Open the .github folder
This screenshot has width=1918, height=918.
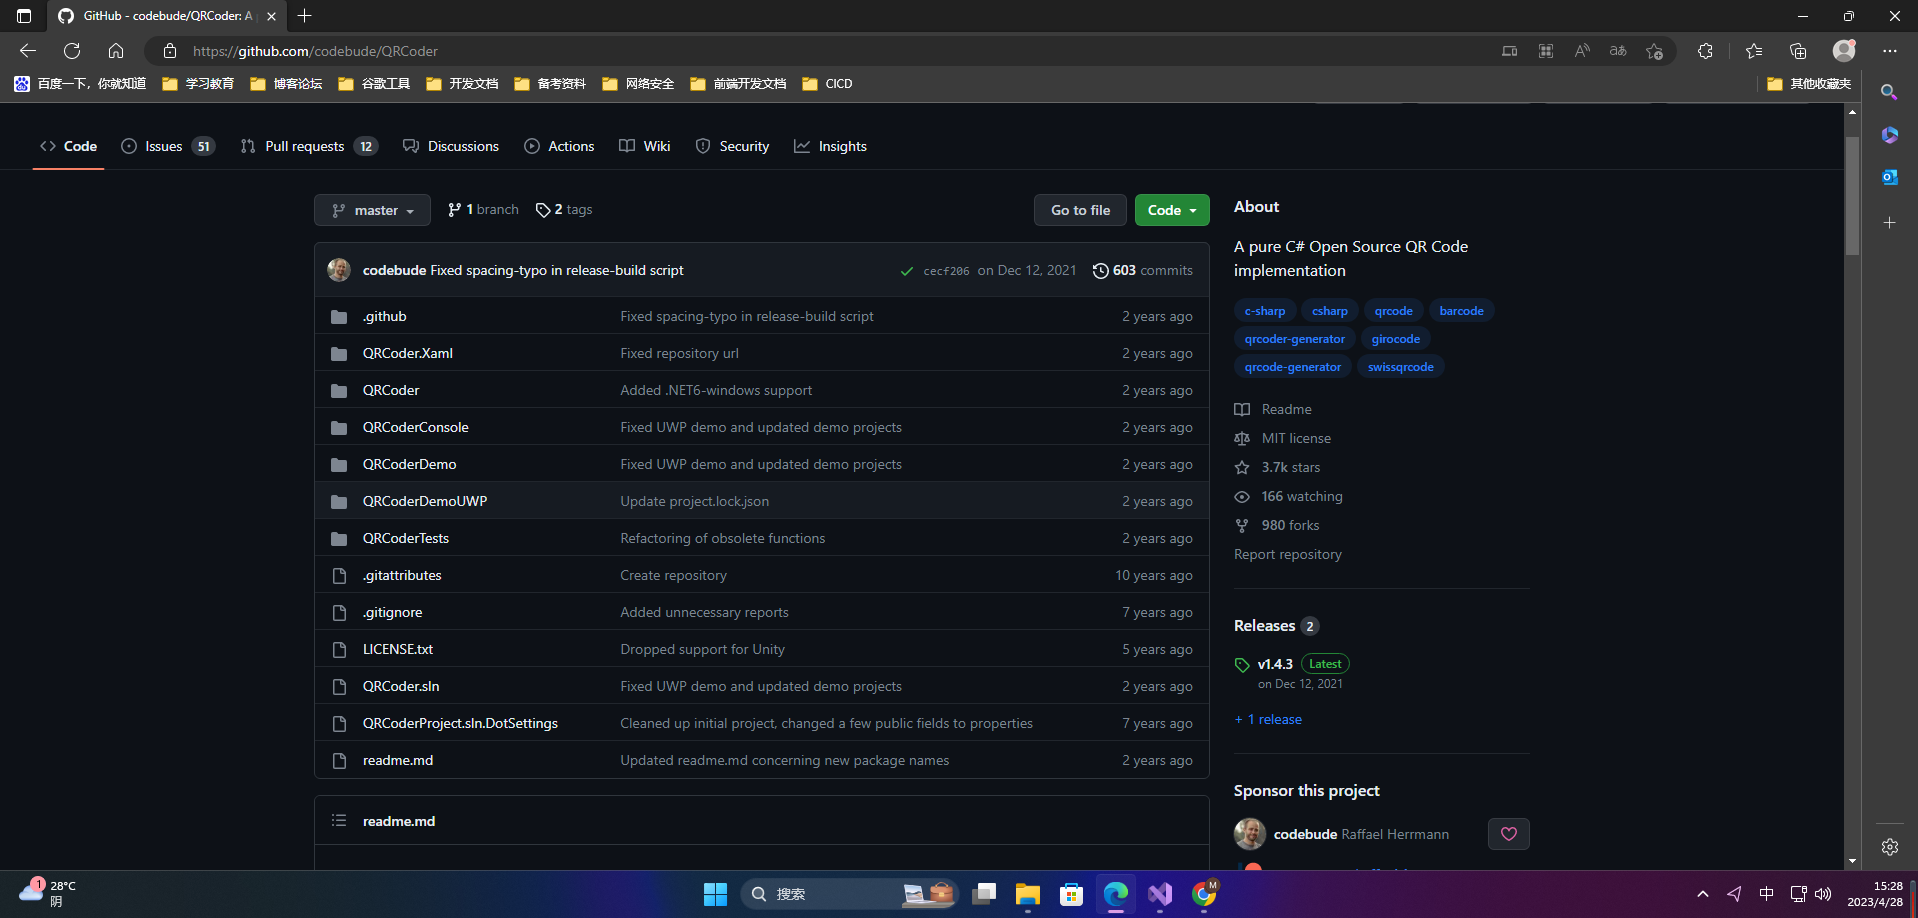(384, 317)
